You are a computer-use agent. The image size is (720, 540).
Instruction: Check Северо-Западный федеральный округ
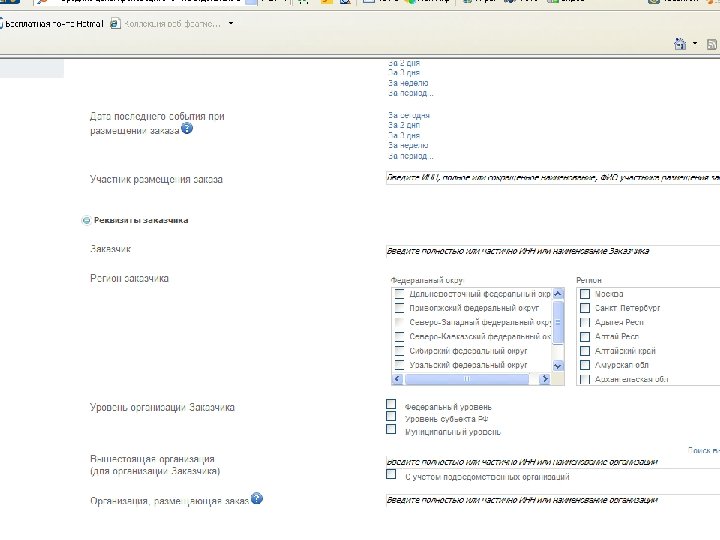click(399, 322)
